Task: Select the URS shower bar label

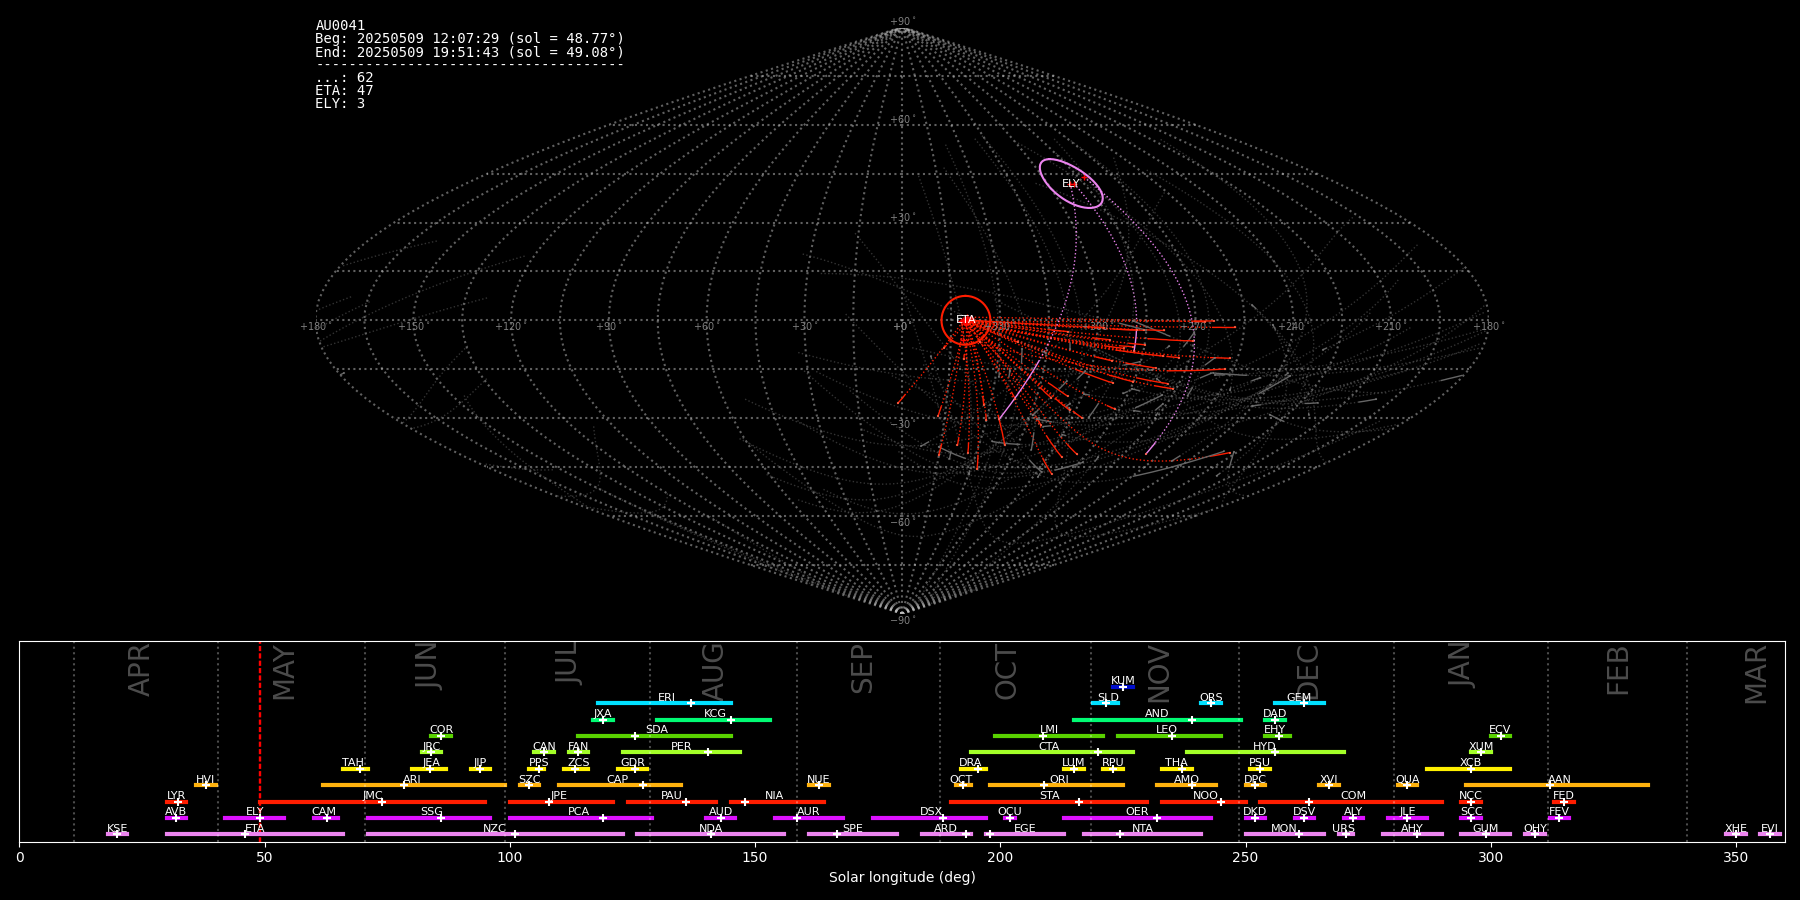Action: click(1344, 829)
